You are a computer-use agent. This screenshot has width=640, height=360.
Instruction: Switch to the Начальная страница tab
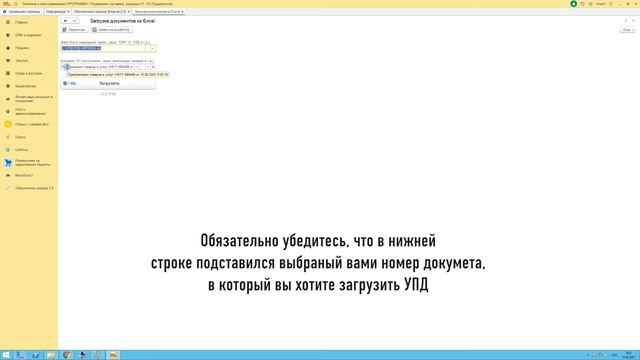coord(22,12)
